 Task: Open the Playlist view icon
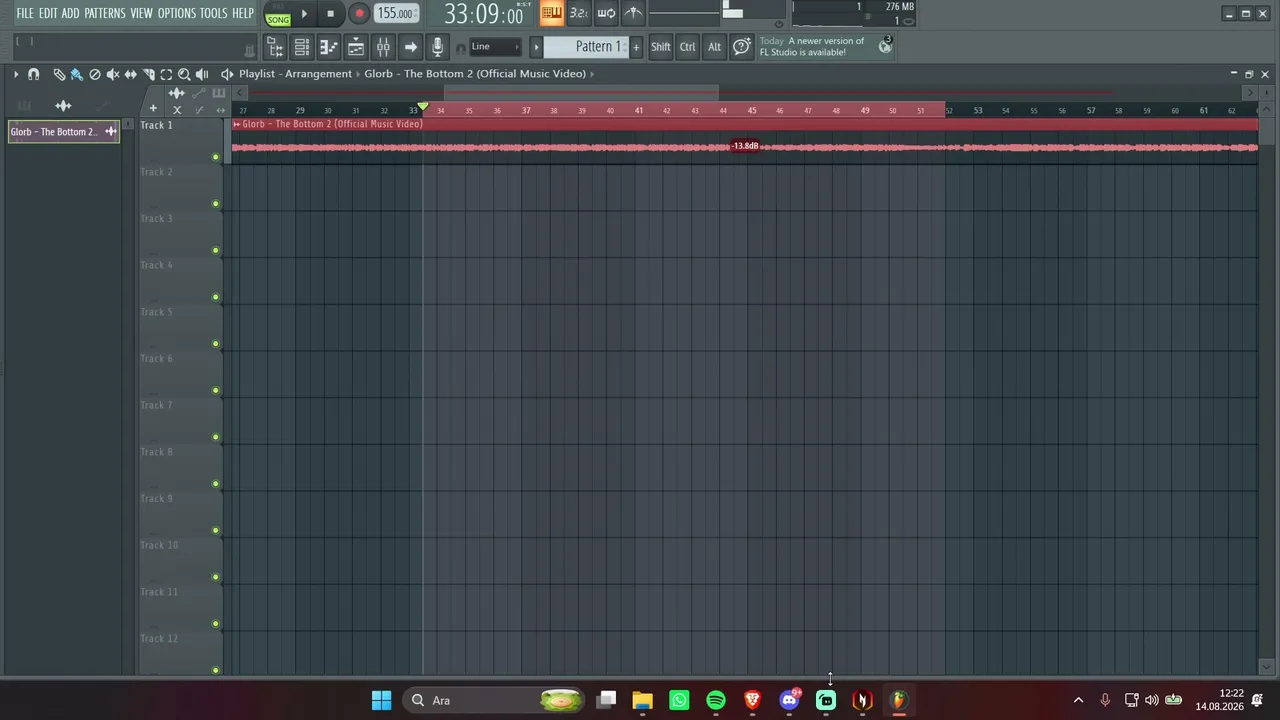tap(356, 47)
